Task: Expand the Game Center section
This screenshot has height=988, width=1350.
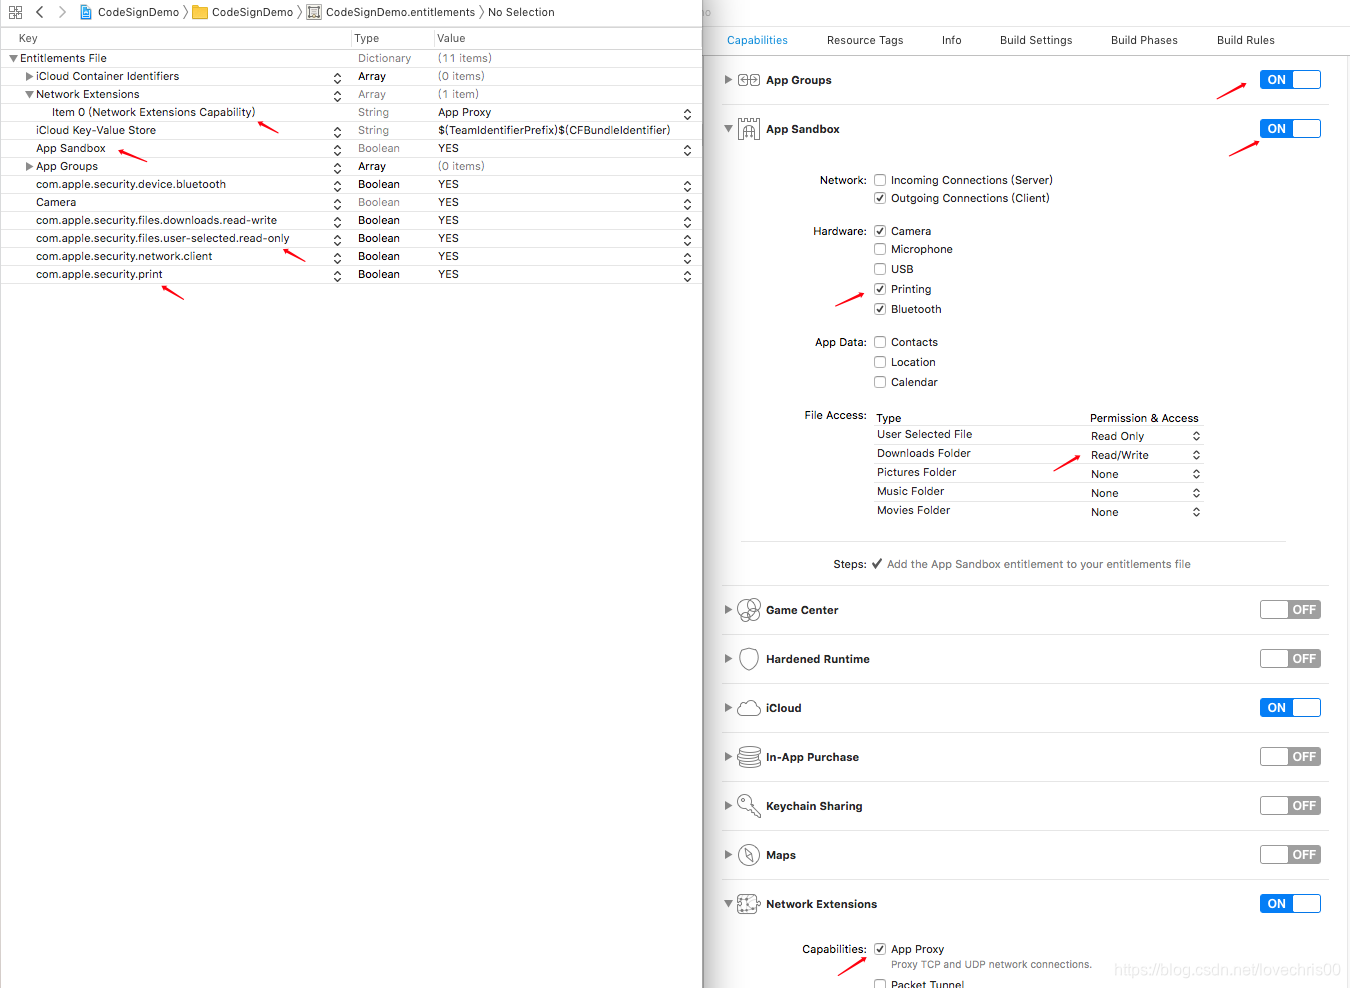Action: tap(728, 609)
